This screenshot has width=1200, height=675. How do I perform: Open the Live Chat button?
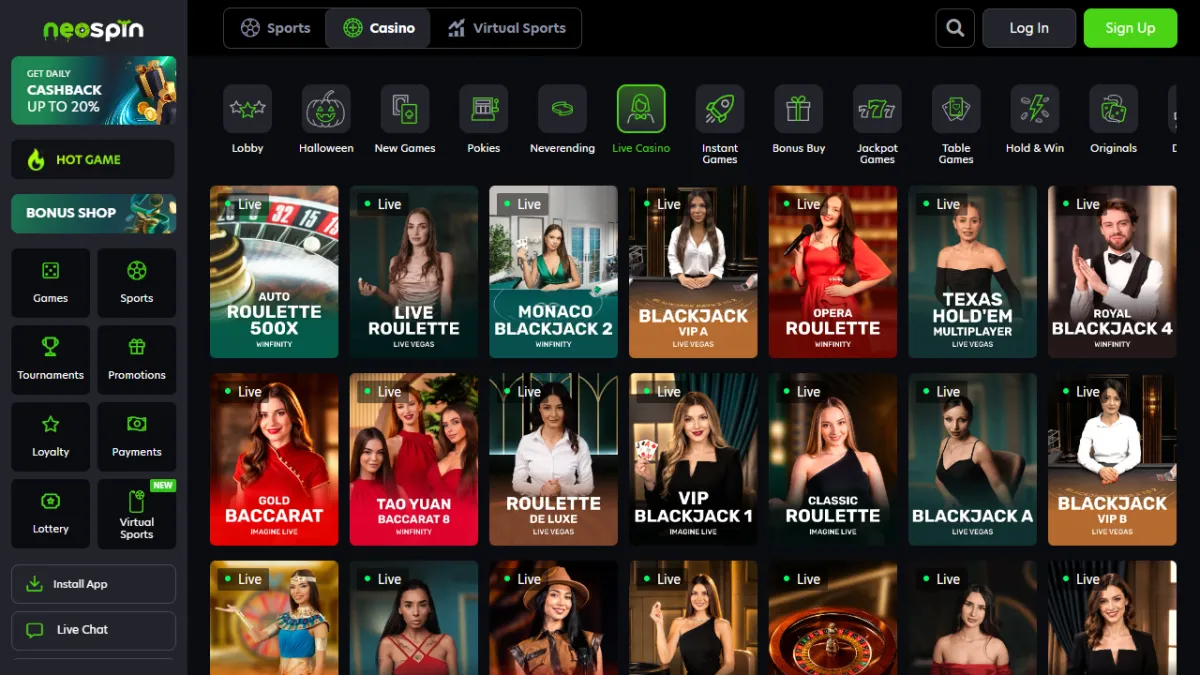point(93,630)
